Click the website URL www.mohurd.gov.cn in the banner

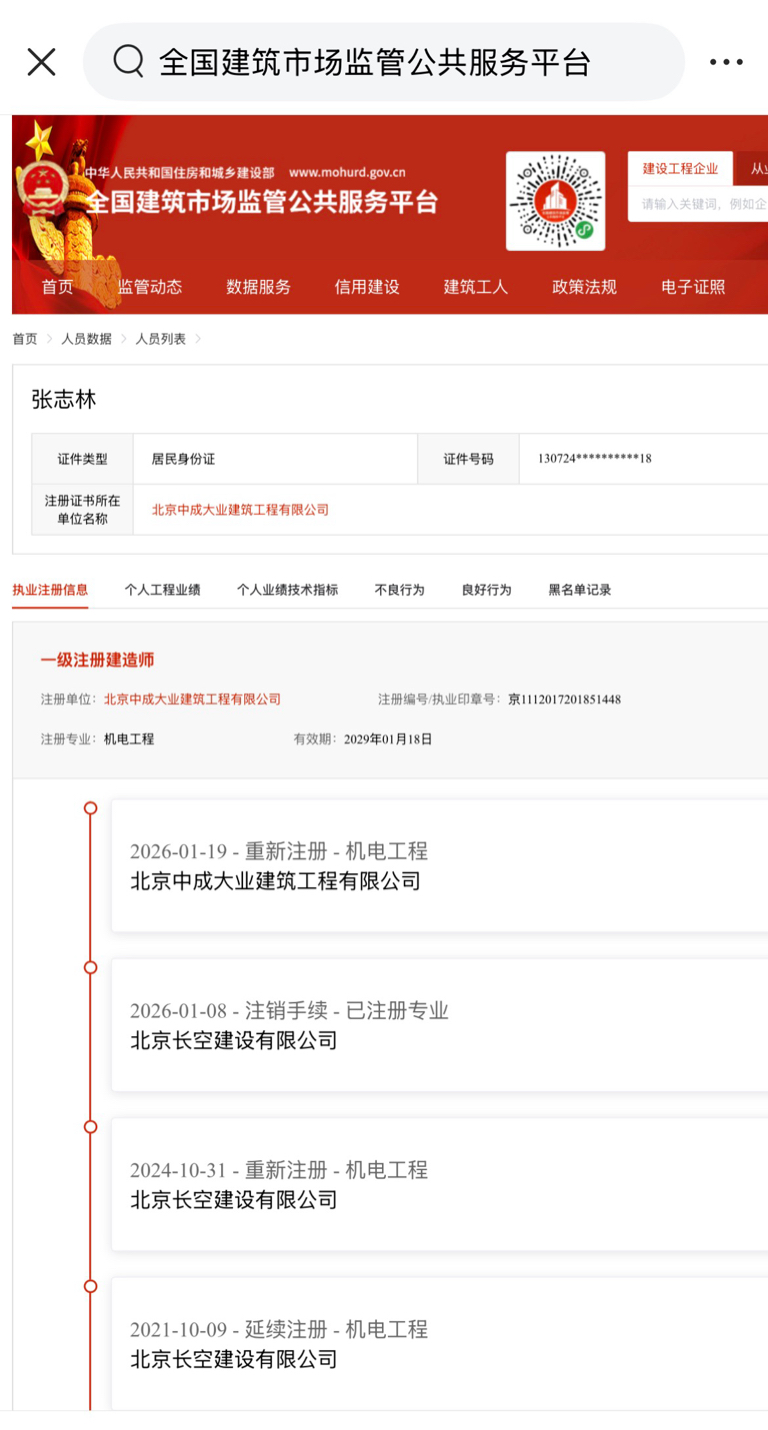pos(347,173)
